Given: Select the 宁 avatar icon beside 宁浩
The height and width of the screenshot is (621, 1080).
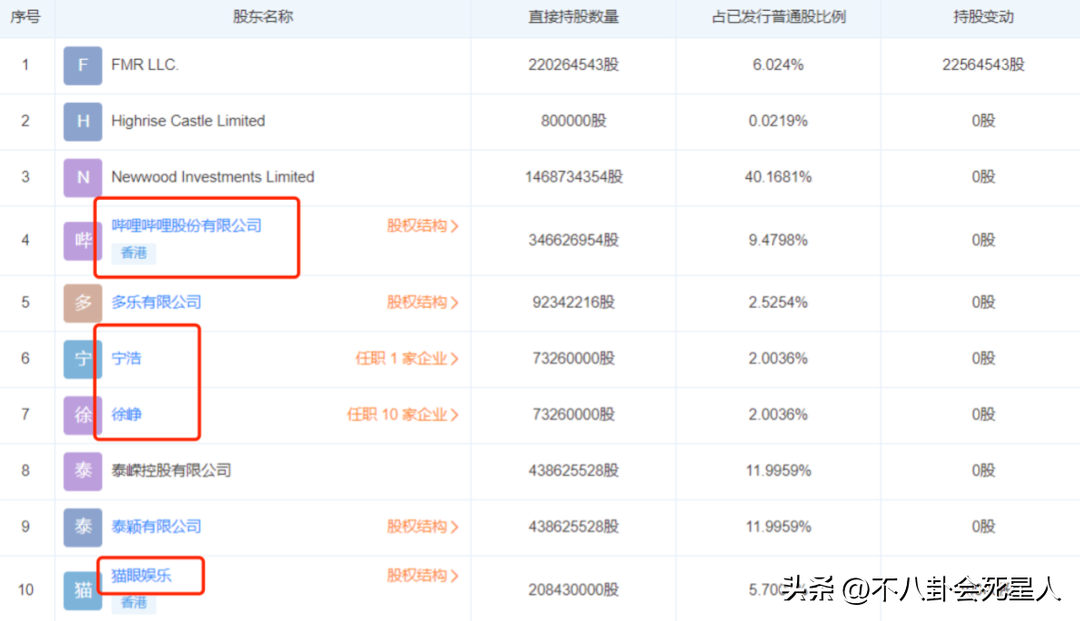Looking at the screenshot, I should pos(83,359).
